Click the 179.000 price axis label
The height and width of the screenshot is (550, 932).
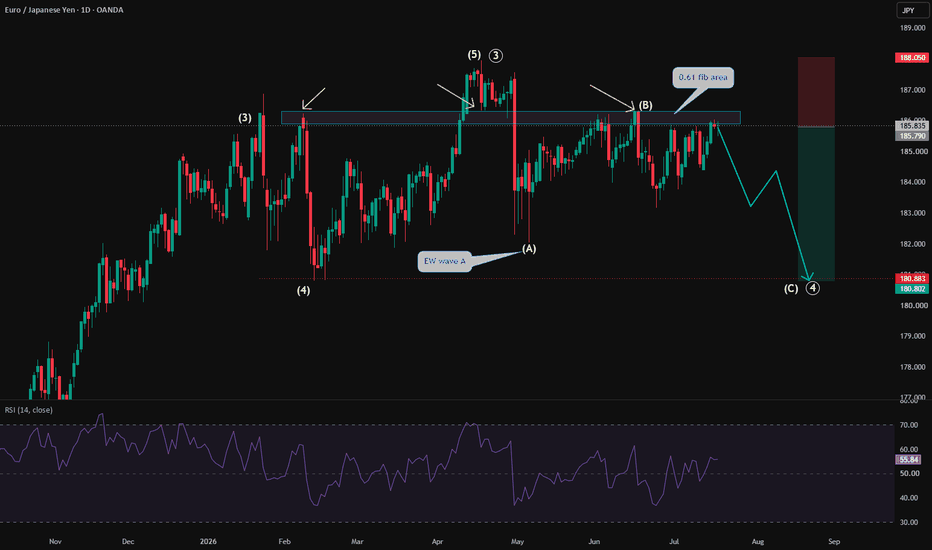[913, 337]
